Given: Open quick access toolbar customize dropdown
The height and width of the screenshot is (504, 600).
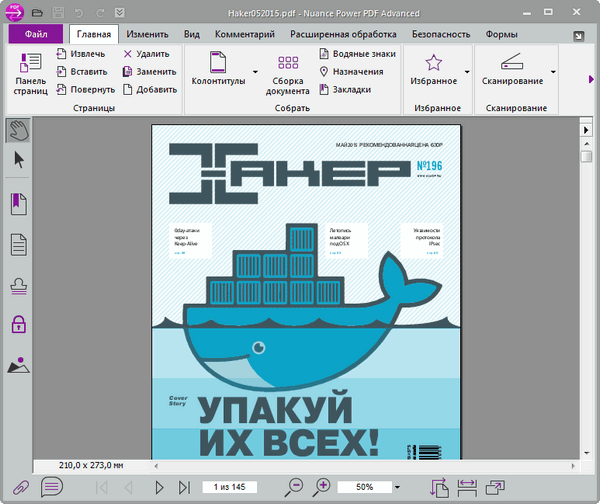Looking at the screenshot, I should coord(119,13).
